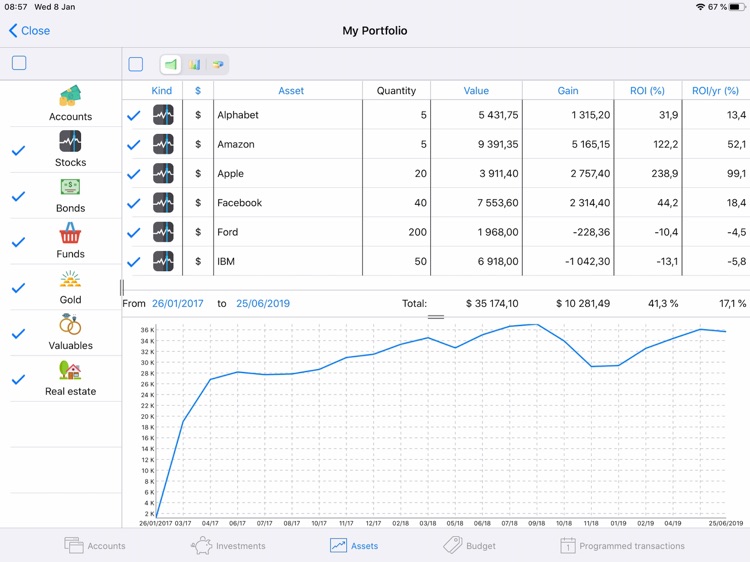Toggle the Gold category checkmark
750x562 pixels.
18,288
